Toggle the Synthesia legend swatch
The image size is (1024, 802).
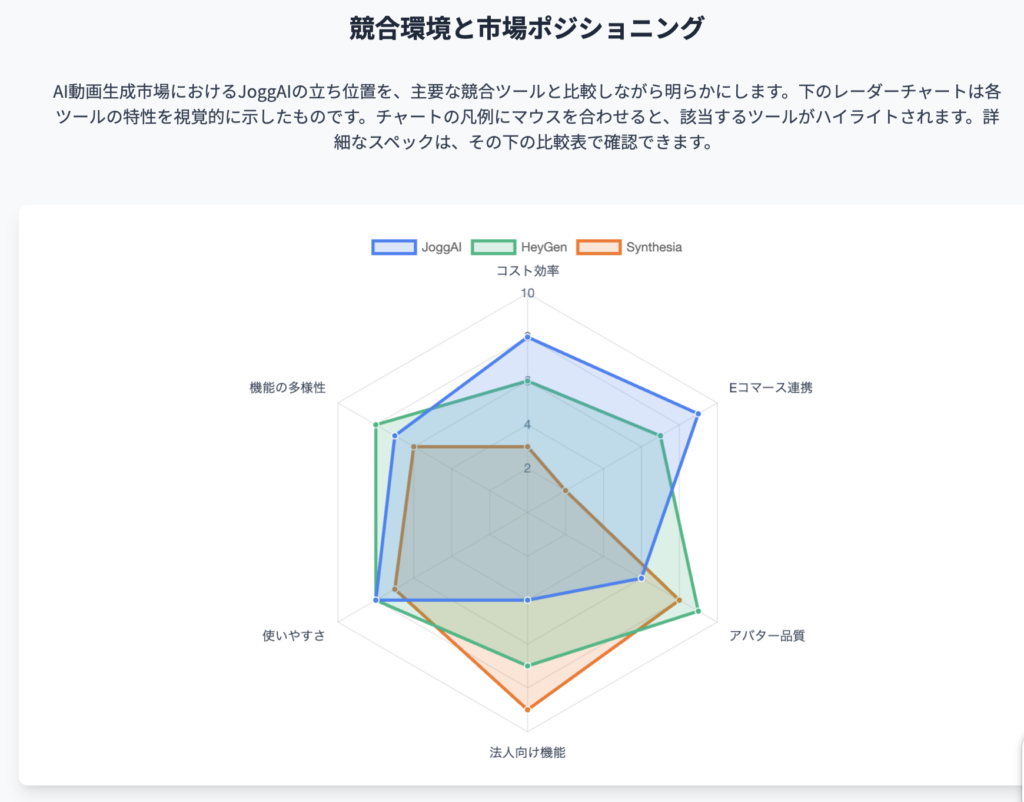pos(598,248)
